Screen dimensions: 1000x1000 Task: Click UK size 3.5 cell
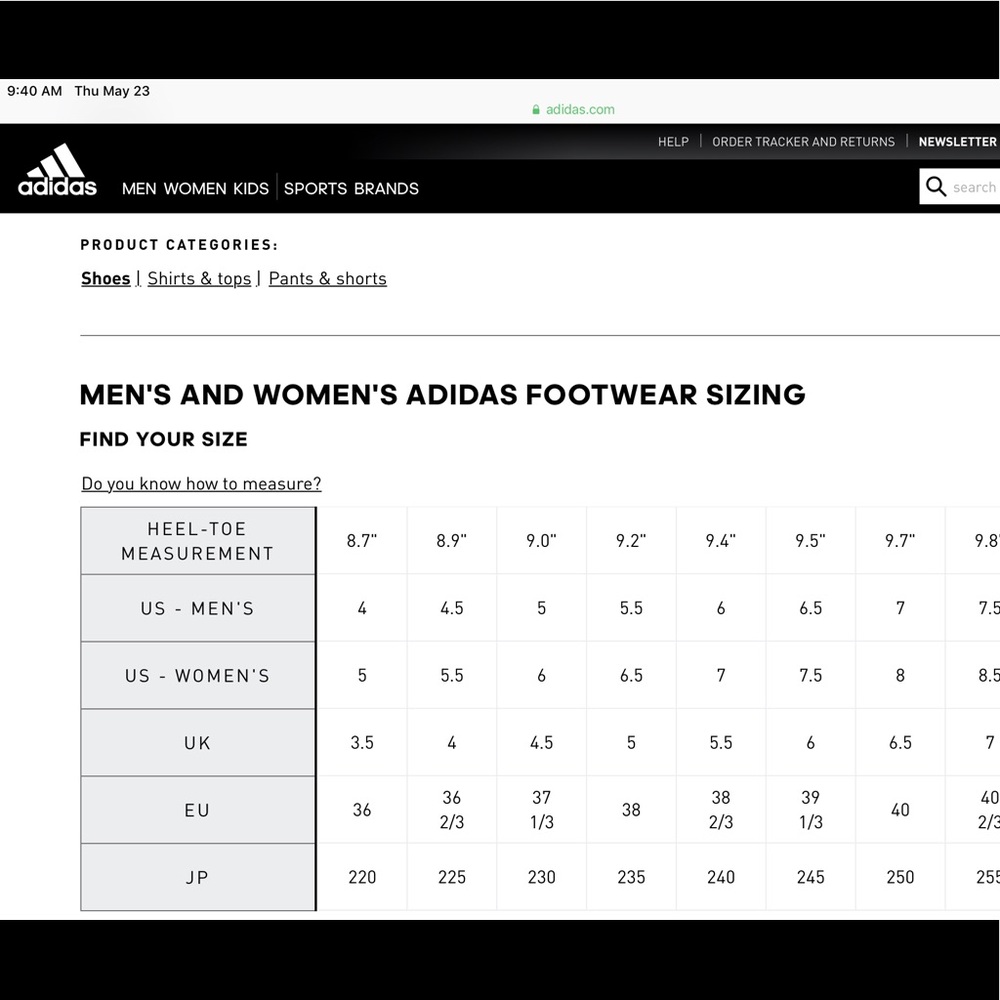[362, 743]
